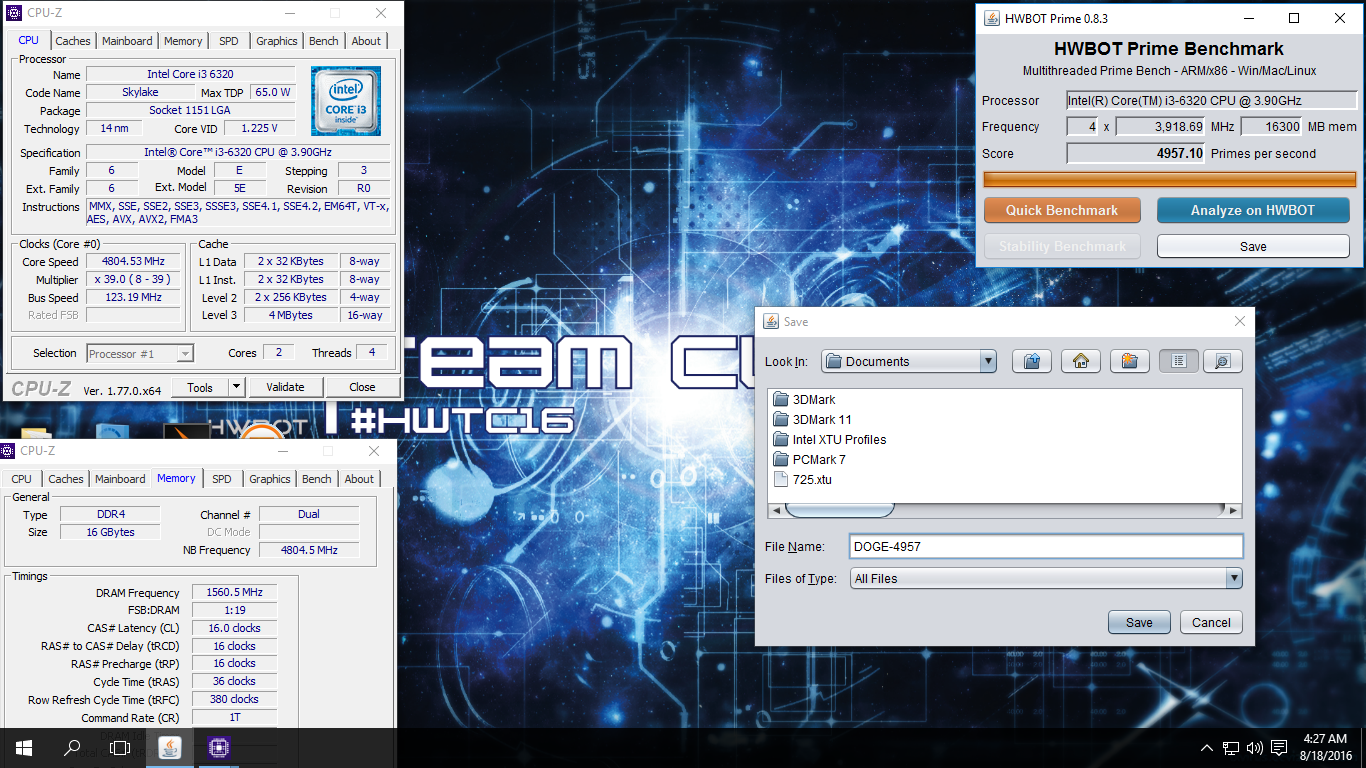Open the Action Center notification icon
This screenshot has height=768, width=1366.
tap(1280, 748)
